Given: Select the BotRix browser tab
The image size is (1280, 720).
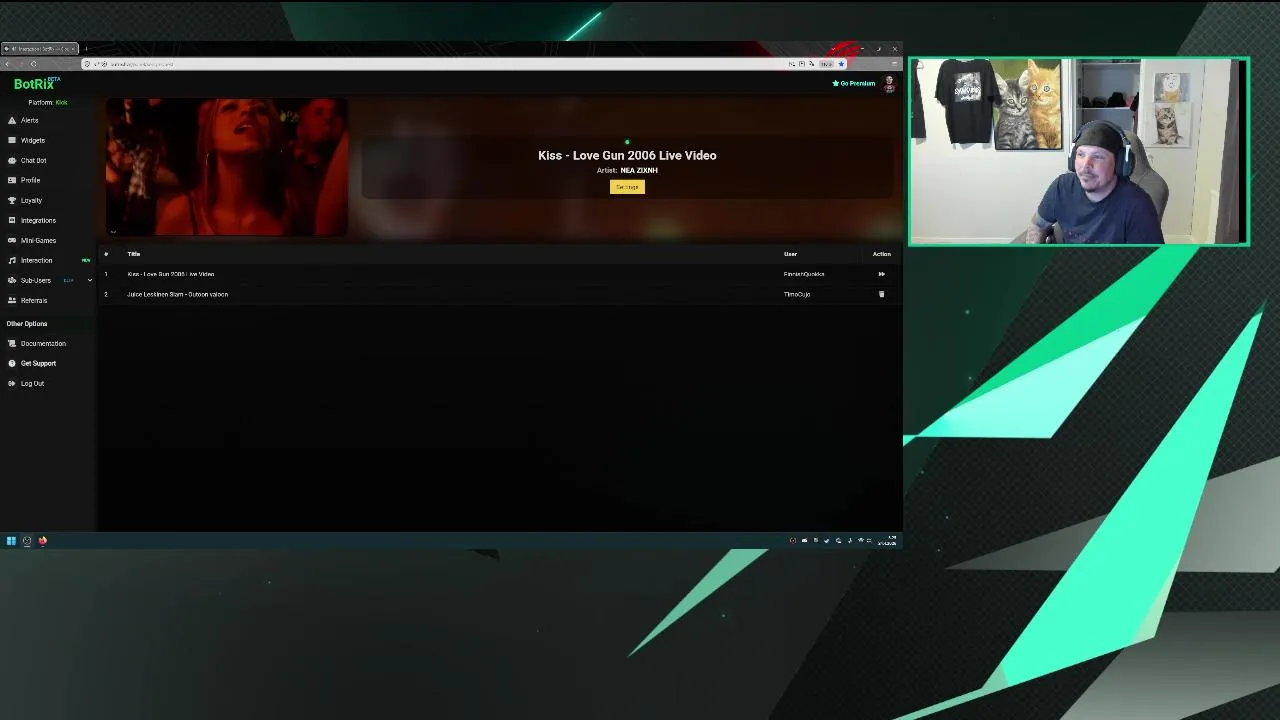Looking at the screenshot, I should [40, 48].
